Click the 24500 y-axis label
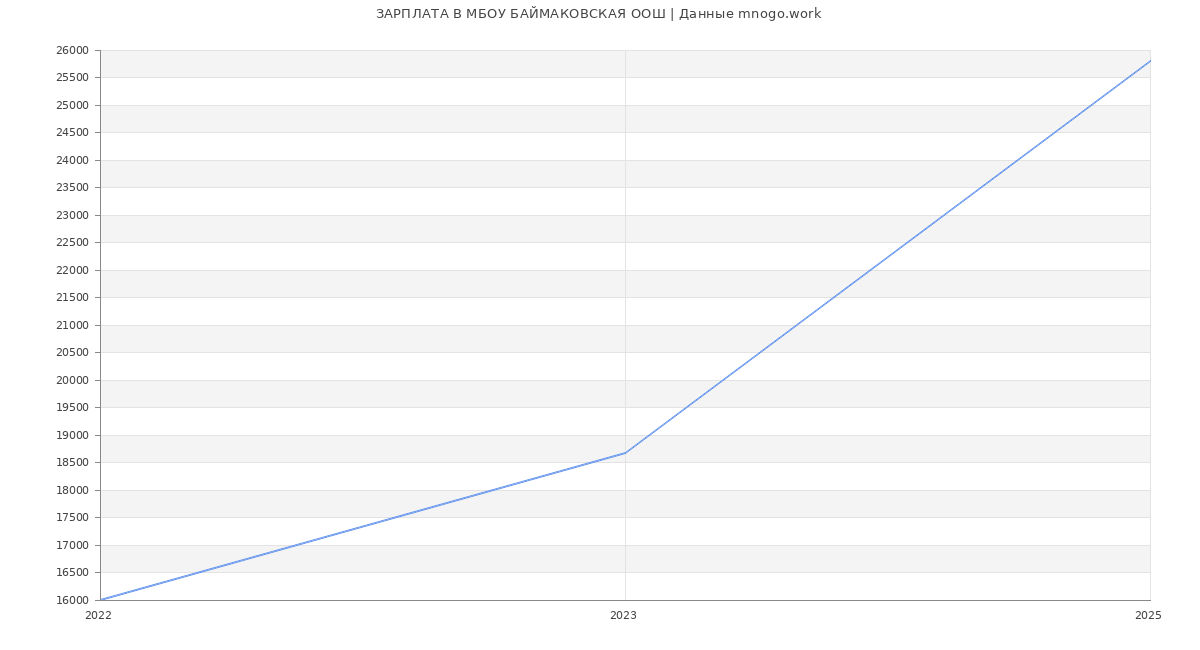The image size is (1200, 650). [x=72, y=133]
